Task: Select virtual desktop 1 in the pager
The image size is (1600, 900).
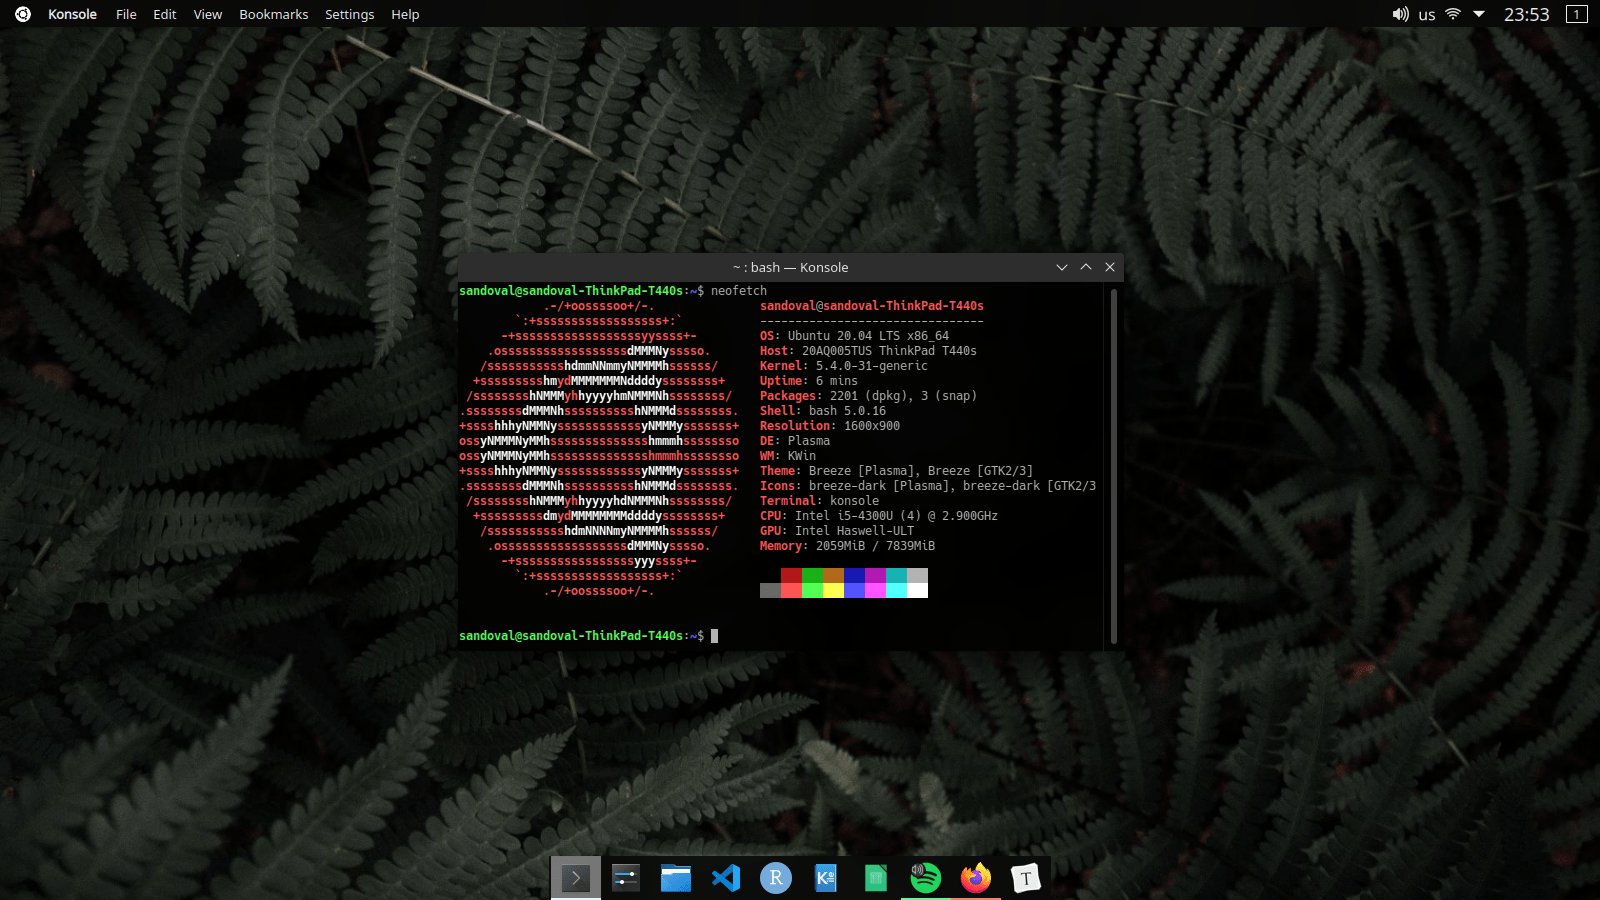Action: (x=1575, y=14)
